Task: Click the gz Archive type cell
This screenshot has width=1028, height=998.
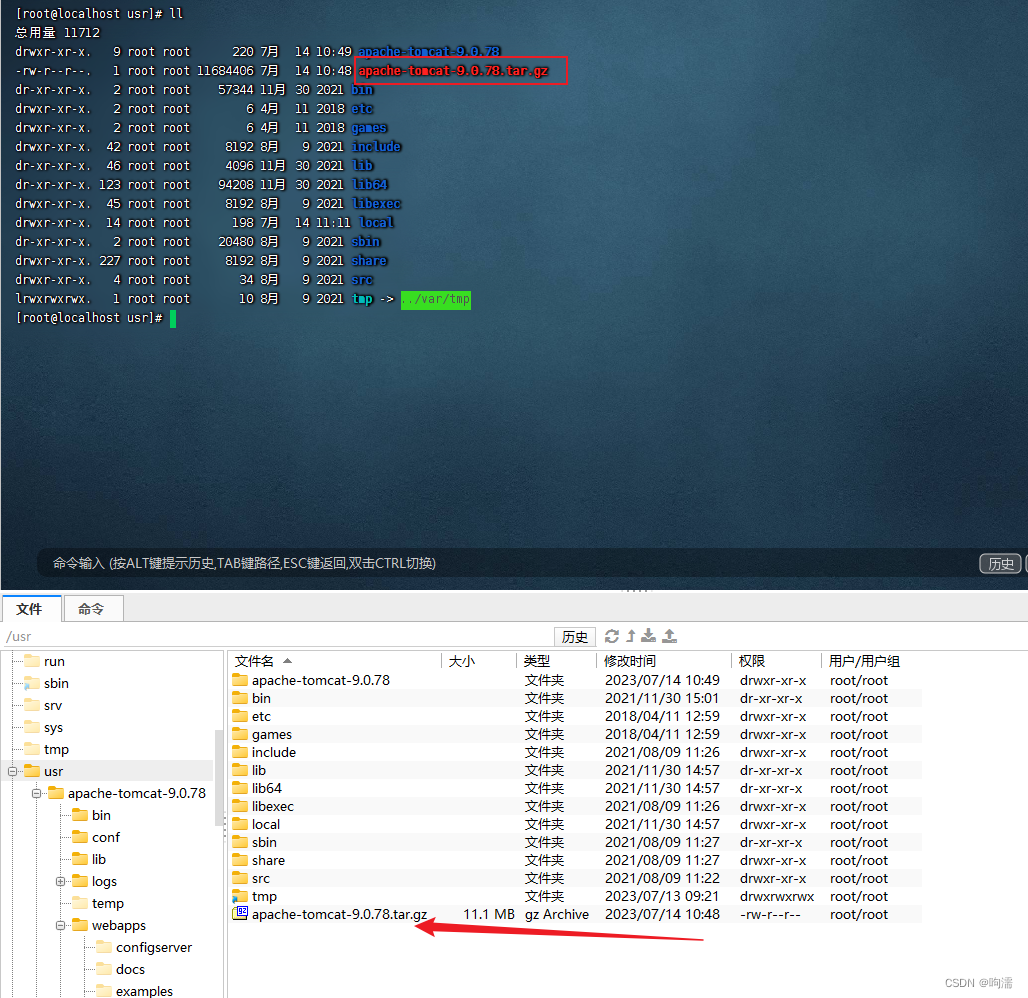Action: click(557, 914)
